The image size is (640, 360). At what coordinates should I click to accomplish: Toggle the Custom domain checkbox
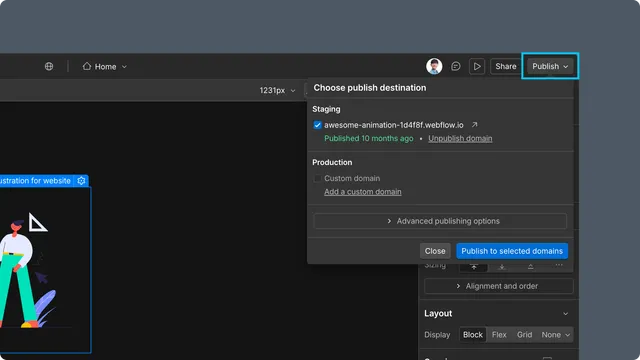coord(317,178)
